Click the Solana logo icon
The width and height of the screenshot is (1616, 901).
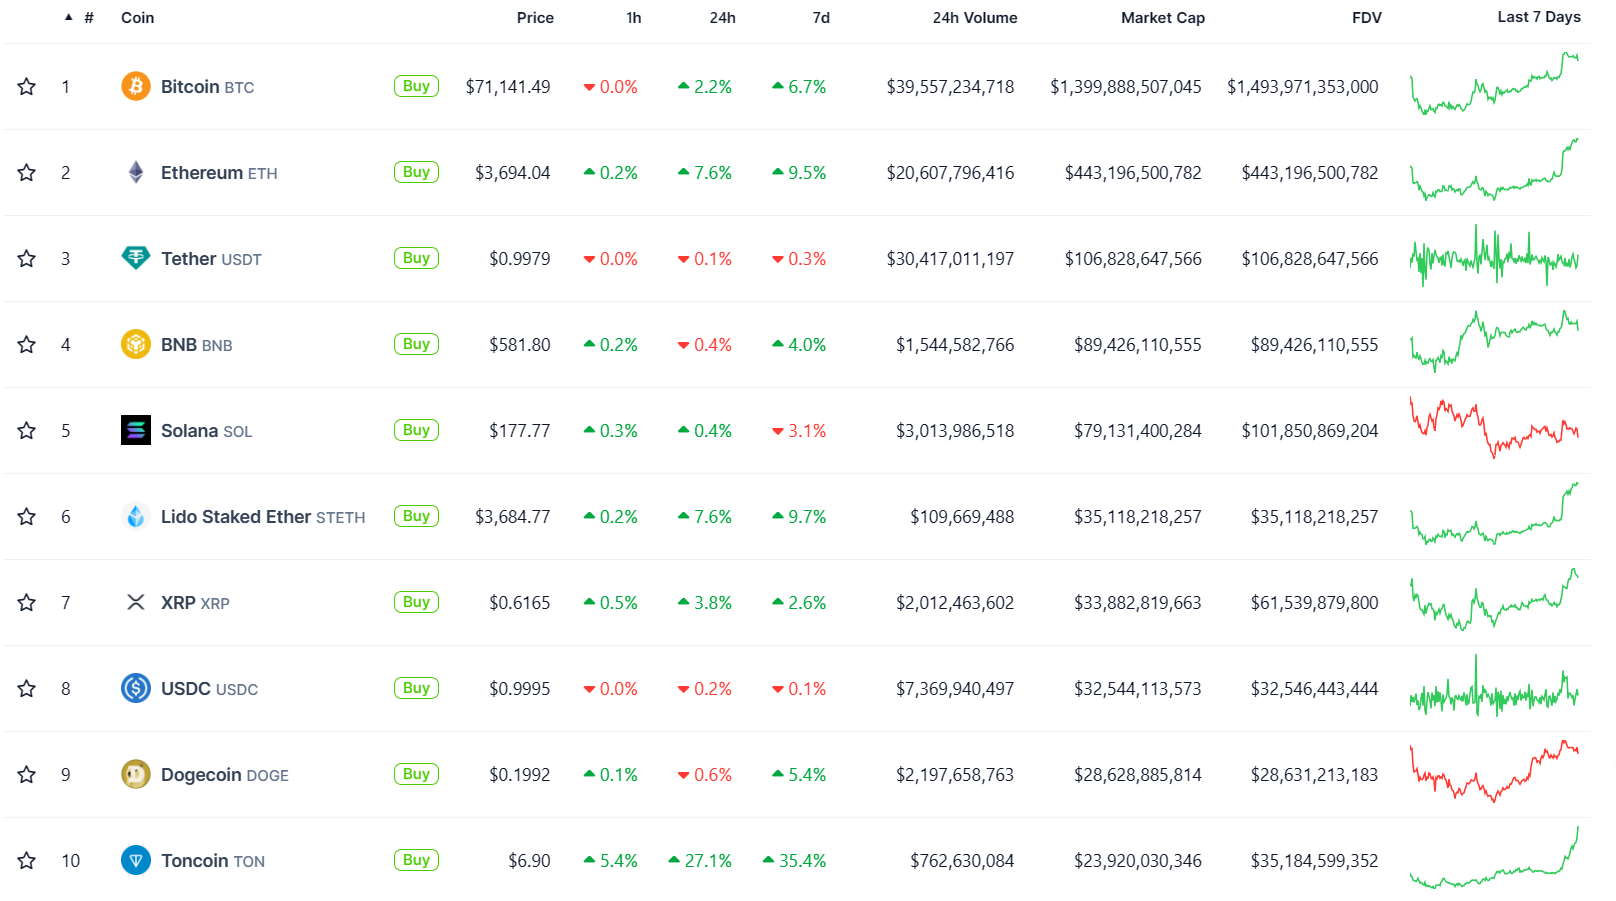(x=136, y=431)
